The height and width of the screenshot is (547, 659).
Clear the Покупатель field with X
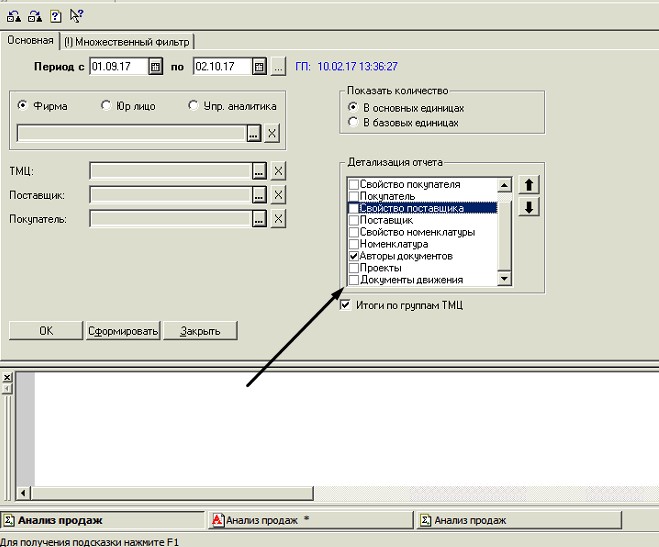click(278, 219)
